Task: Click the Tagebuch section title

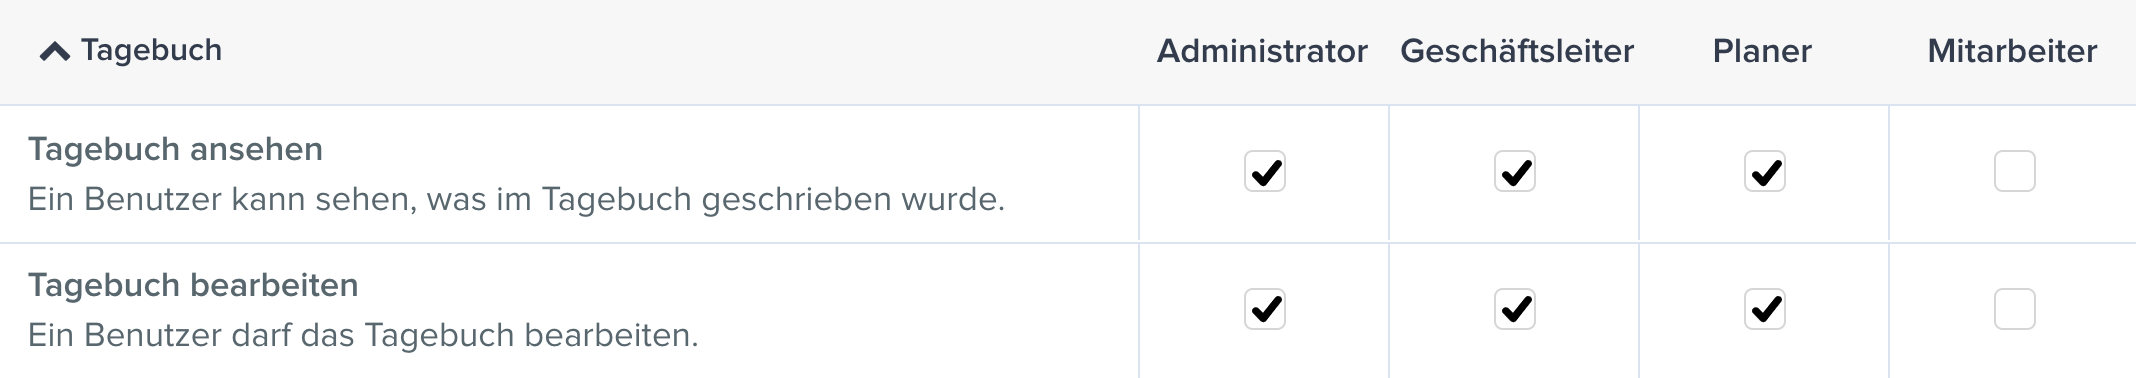Action: (151, 50)
